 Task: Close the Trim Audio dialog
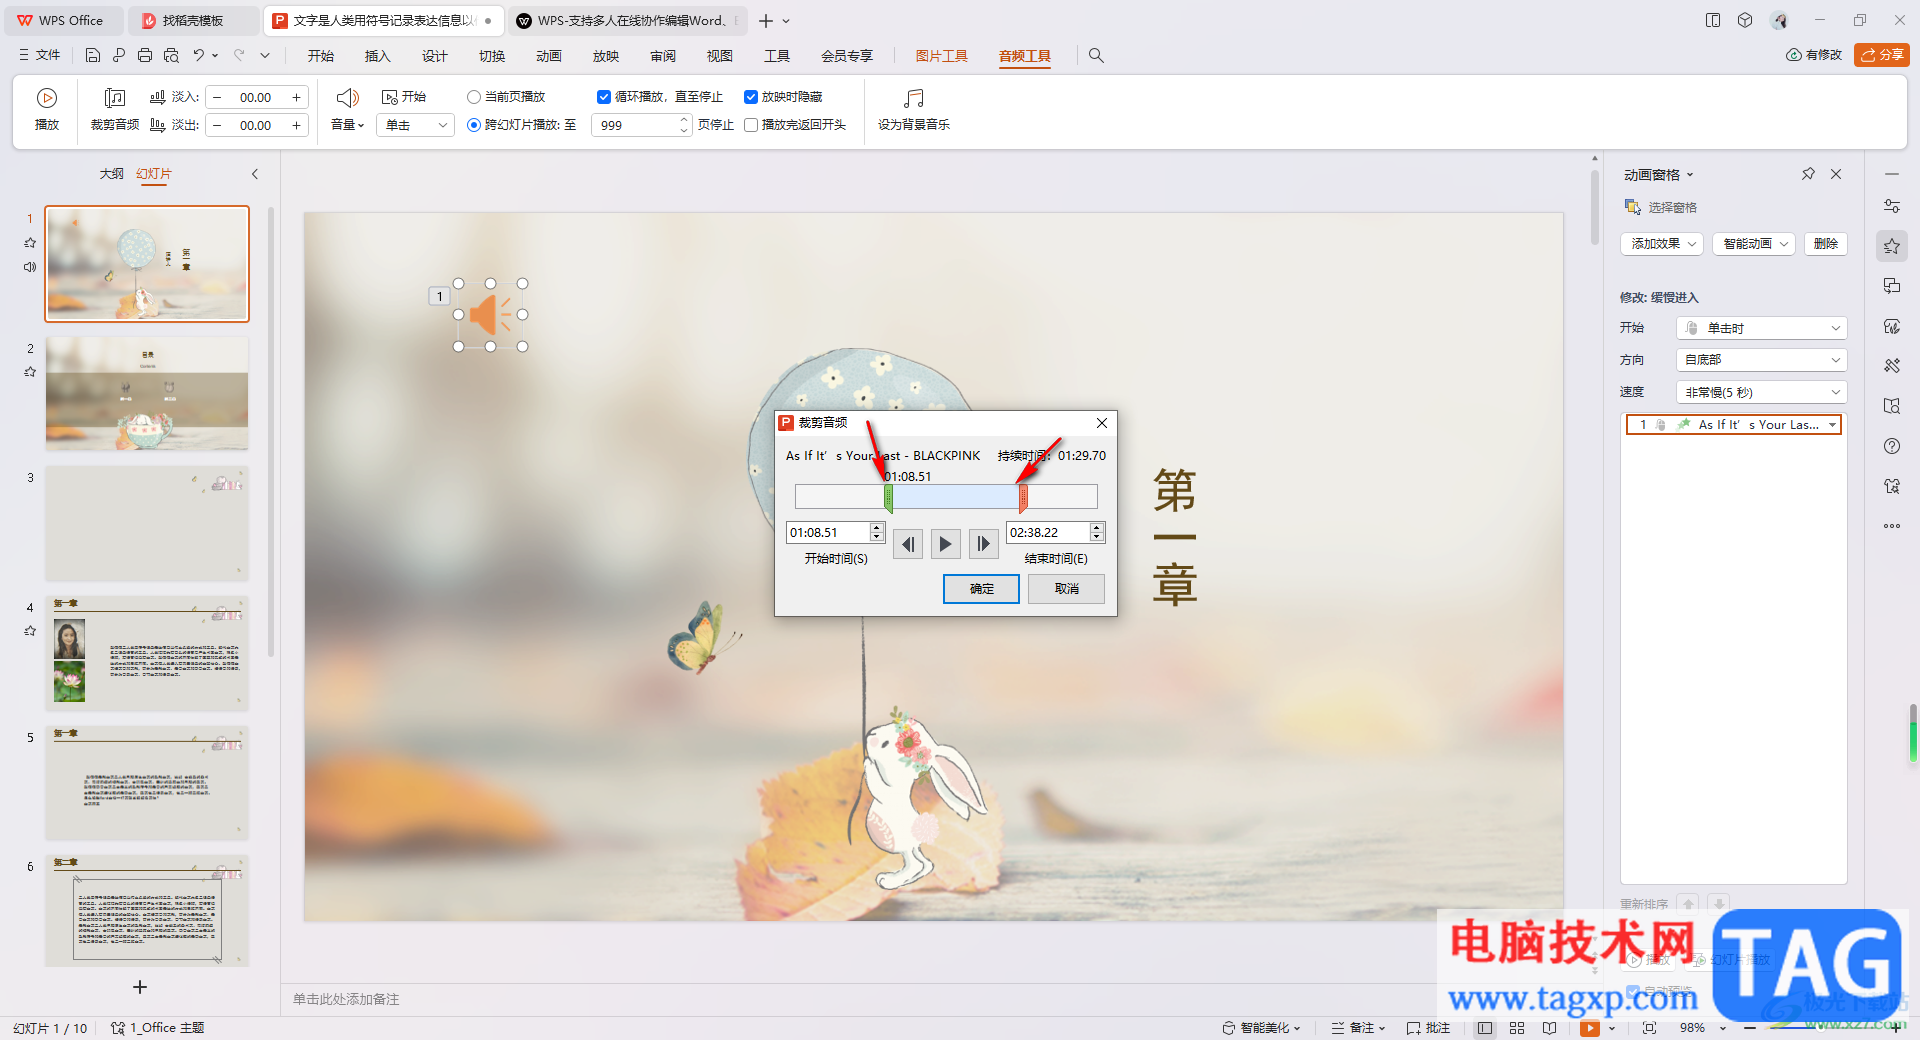(1102, 423)
